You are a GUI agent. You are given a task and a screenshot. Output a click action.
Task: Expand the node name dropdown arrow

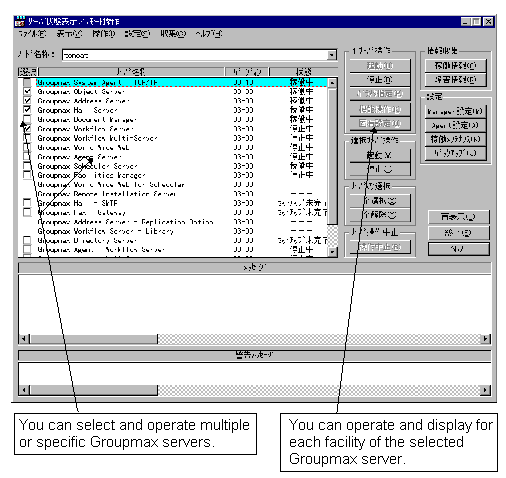[x=331, y=55]
